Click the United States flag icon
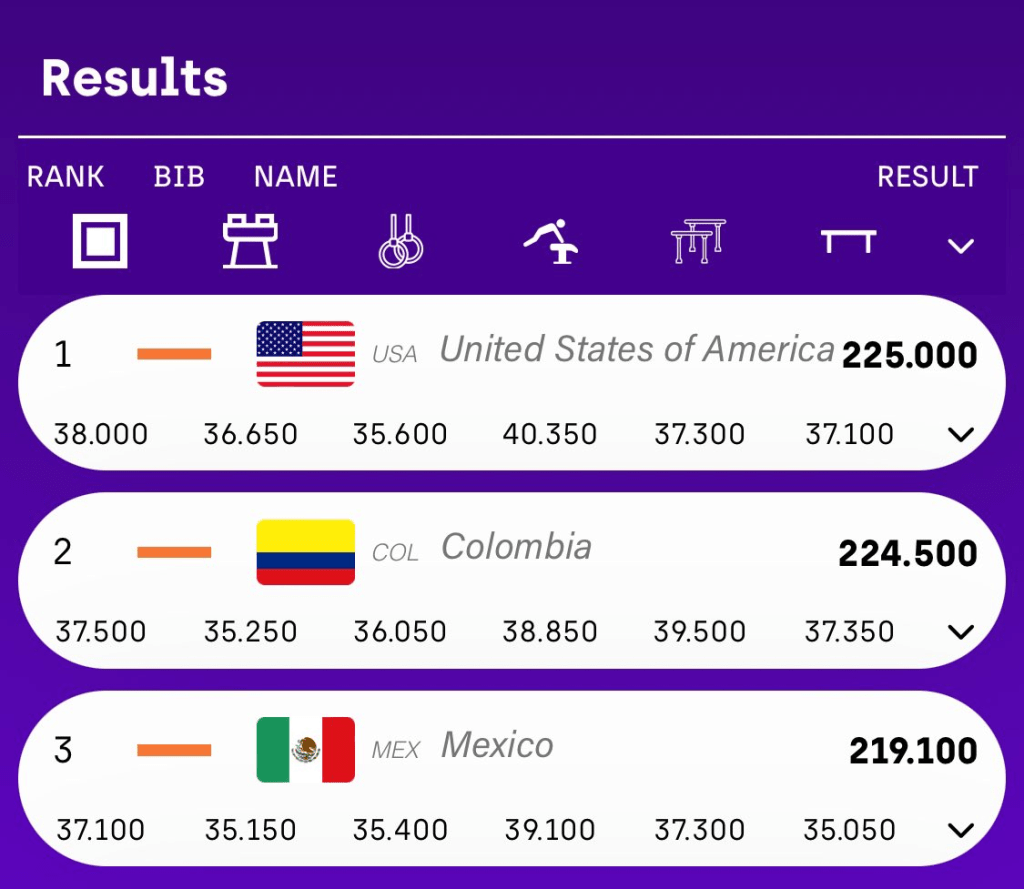The height and width of the screenshot is (889, 1024). pyautogui.click(x=306, y=353)
